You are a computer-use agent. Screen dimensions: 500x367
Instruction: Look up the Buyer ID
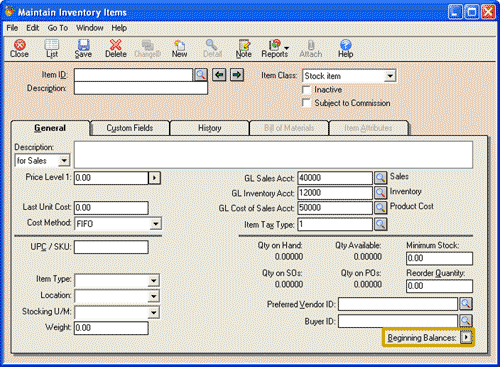click(466, 320)
